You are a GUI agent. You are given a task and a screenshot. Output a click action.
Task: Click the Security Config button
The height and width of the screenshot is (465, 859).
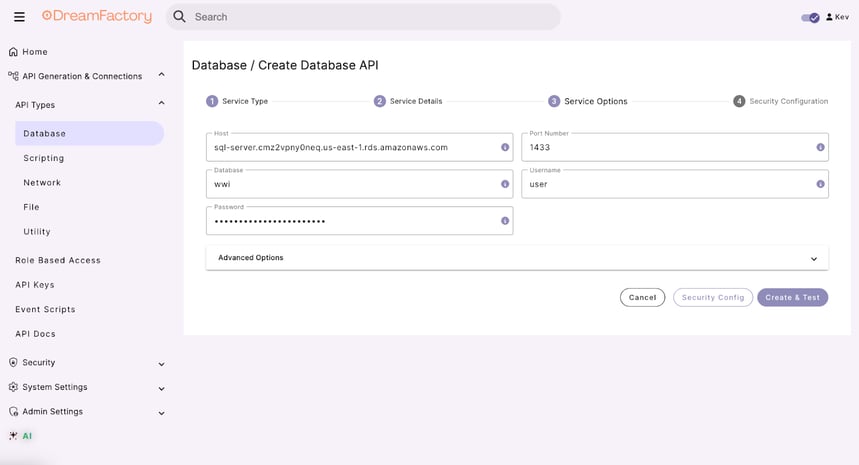pyautogui.click(x=713, y=297)
